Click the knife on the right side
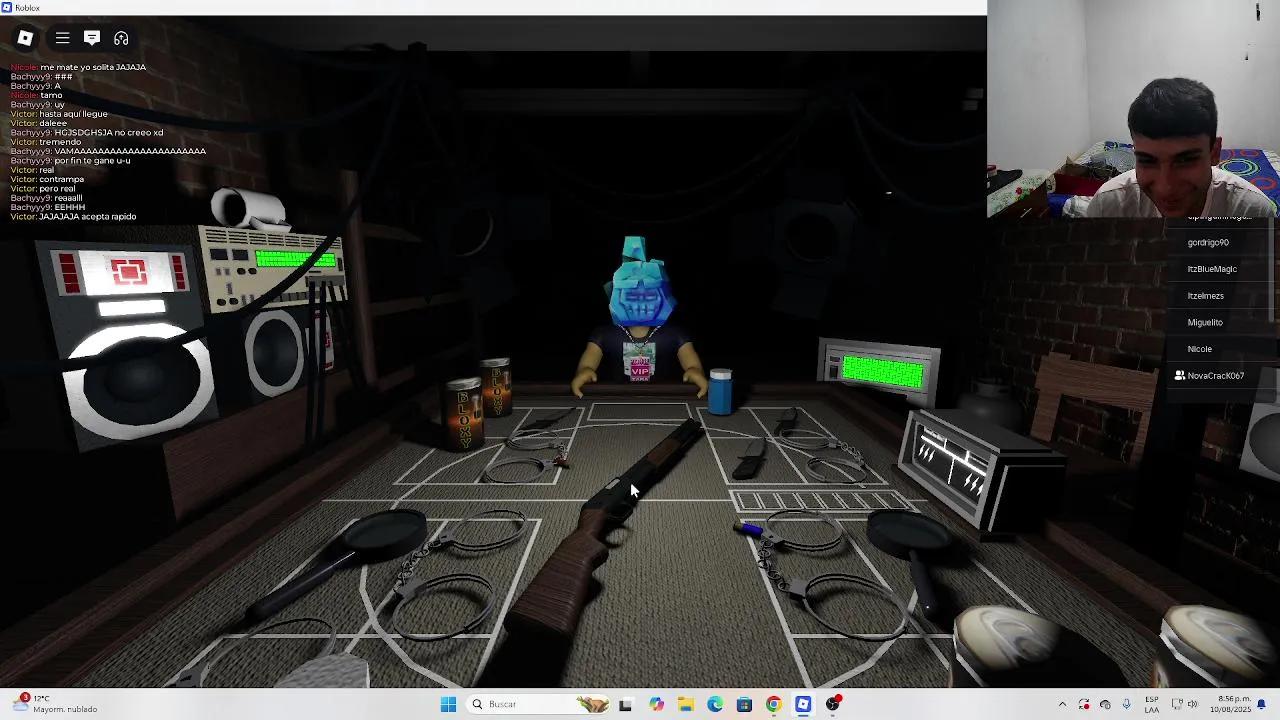The image size is (1280, 720). [750, 461]
